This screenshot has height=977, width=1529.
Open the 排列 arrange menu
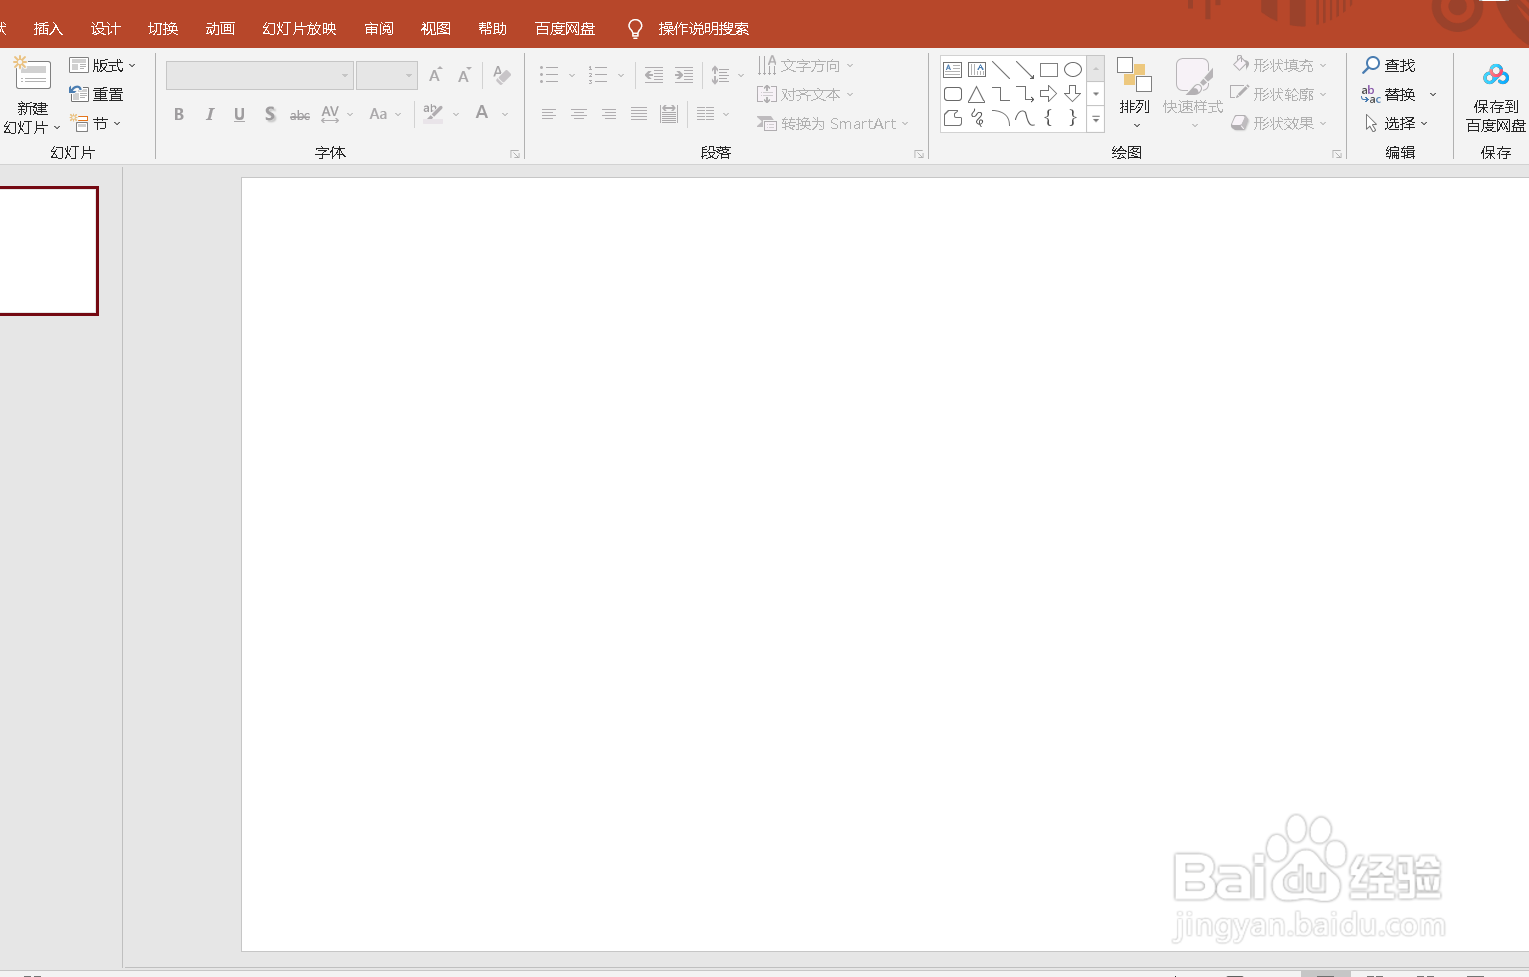1135,93
